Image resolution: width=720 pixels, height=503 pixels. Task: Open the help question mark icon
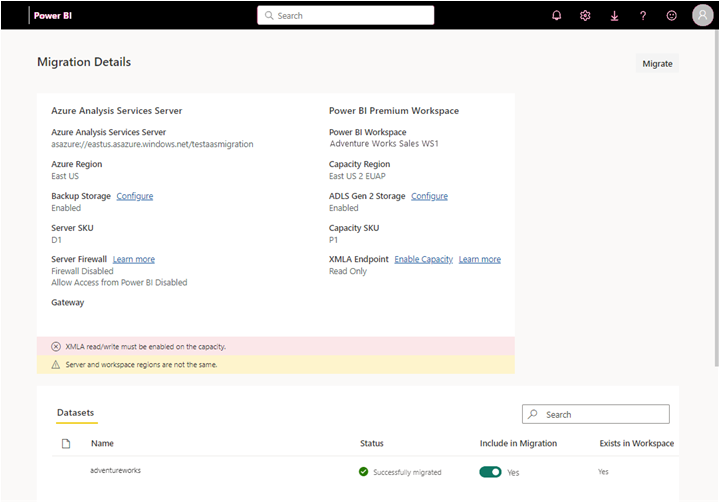(643, 16)
